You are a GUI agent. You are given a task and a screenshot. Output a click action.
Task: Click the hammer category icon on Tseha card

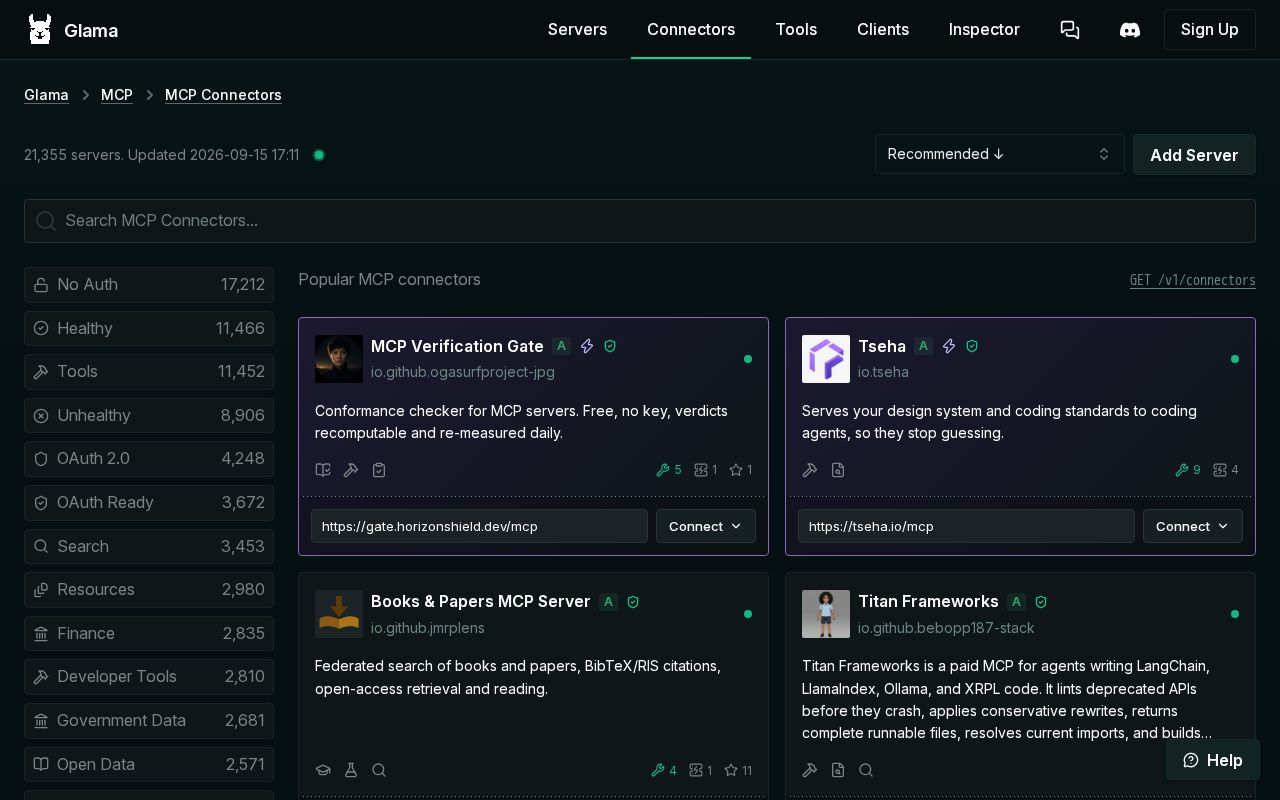point(810,470)
